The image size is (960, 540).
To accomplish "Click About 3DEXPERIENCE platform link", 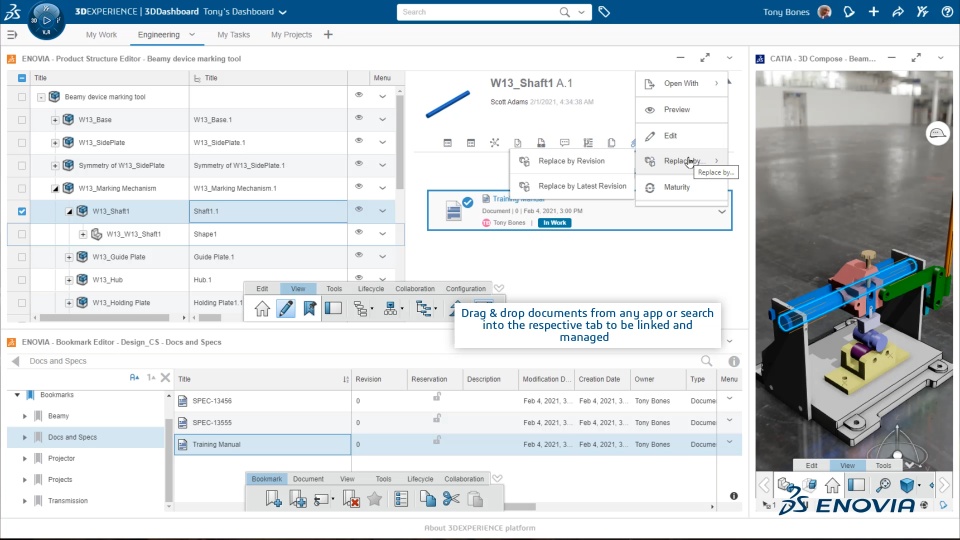I will click(x=480, y=528).
